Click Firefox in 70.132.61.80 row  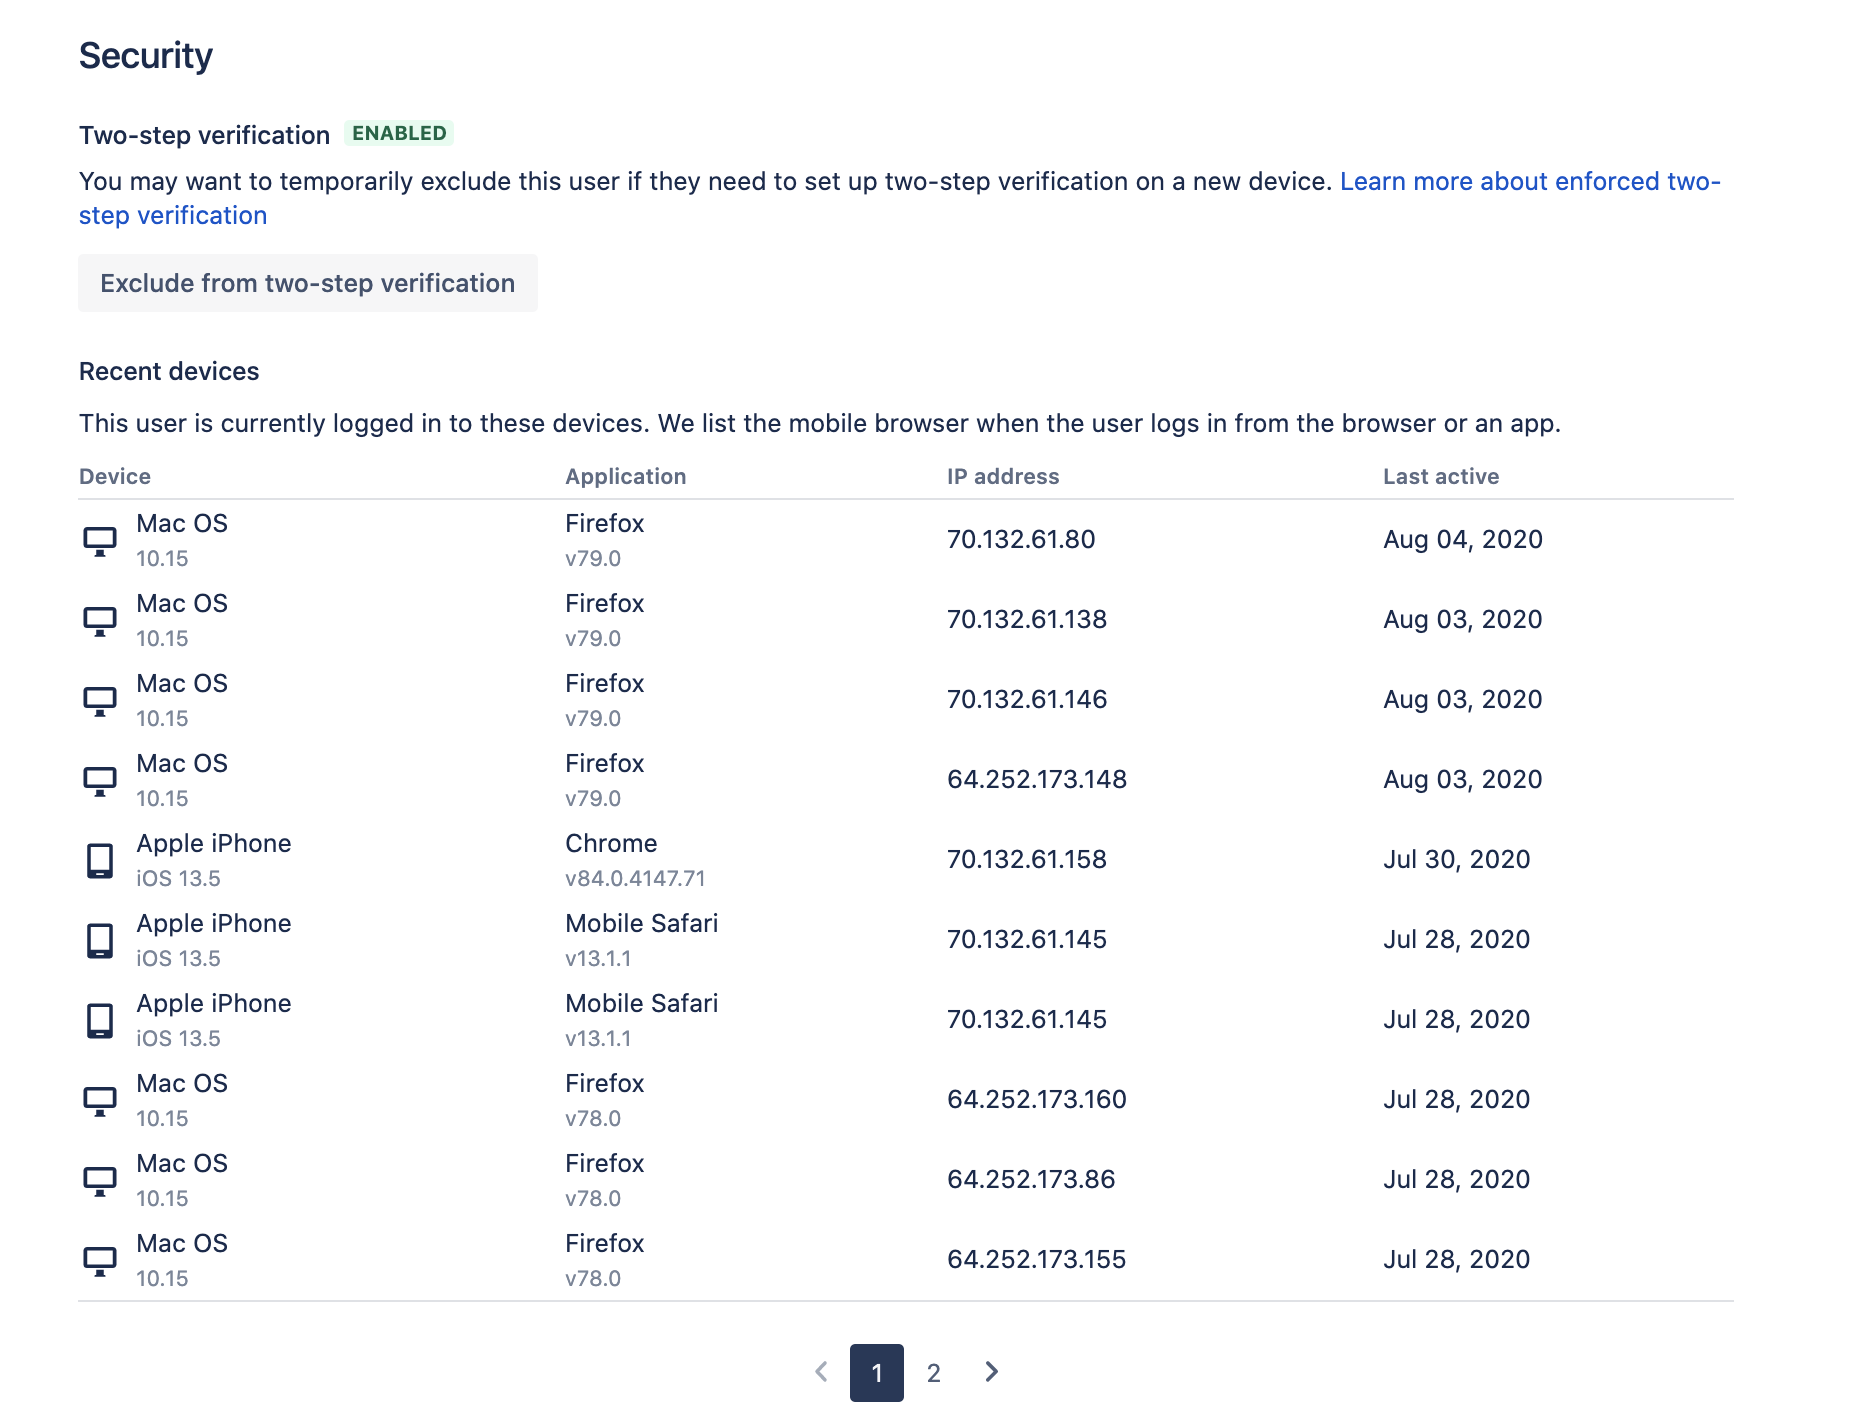click(x=604, y=523)
